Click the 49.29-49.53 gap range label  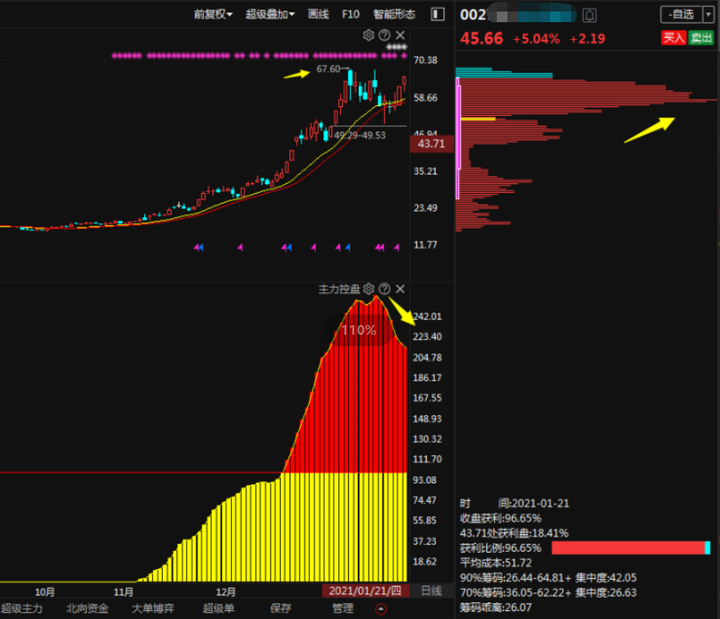(360, 135)
